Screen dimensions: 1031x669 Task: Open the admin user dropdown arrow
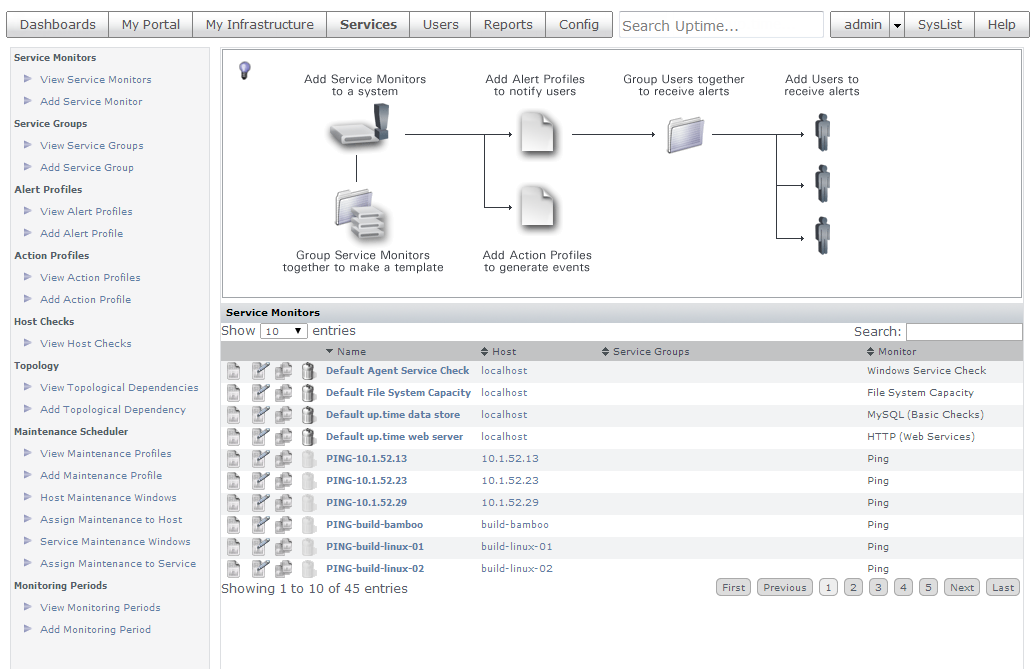tap(897, 25)
